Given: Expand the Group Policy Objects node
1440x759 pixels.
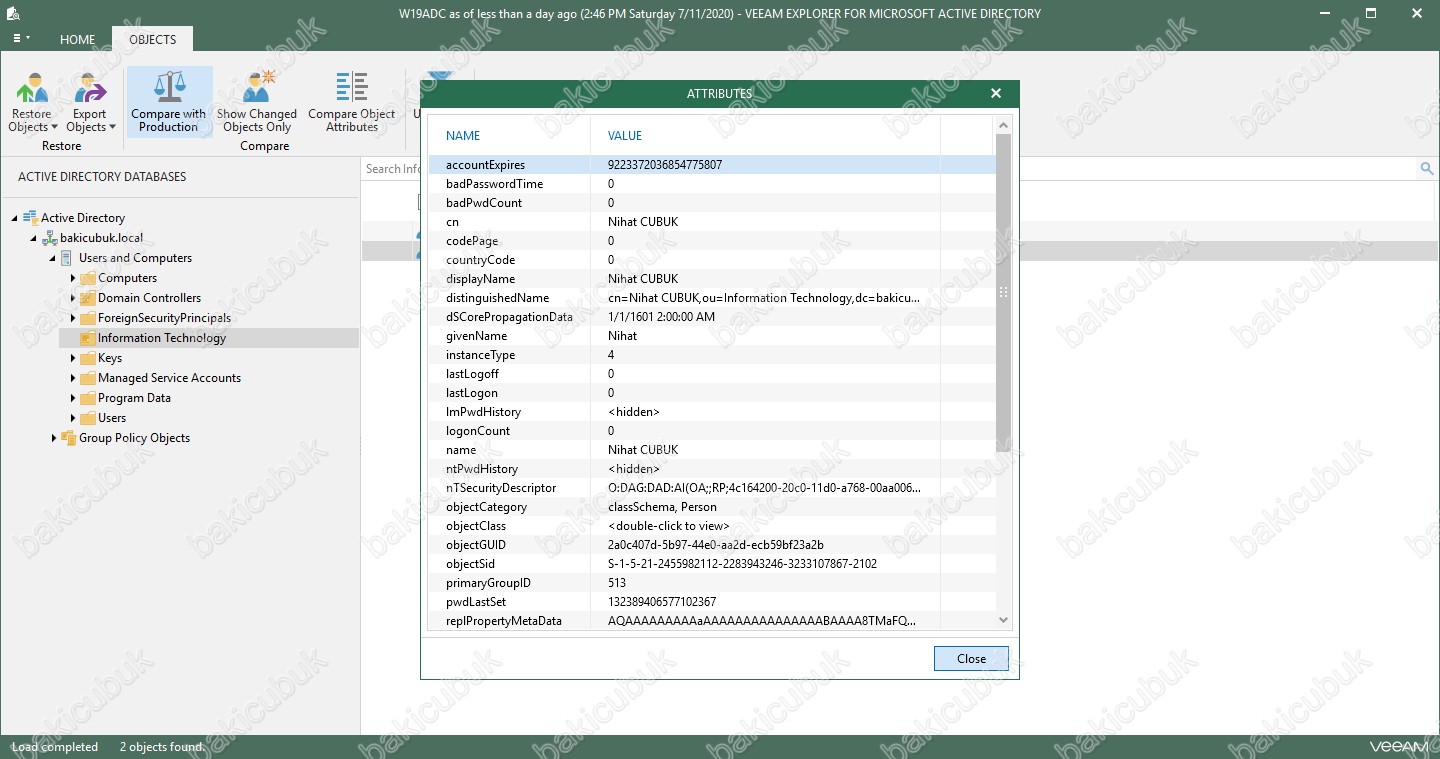Looking at the screenshot, I should [x=54, y=438].
